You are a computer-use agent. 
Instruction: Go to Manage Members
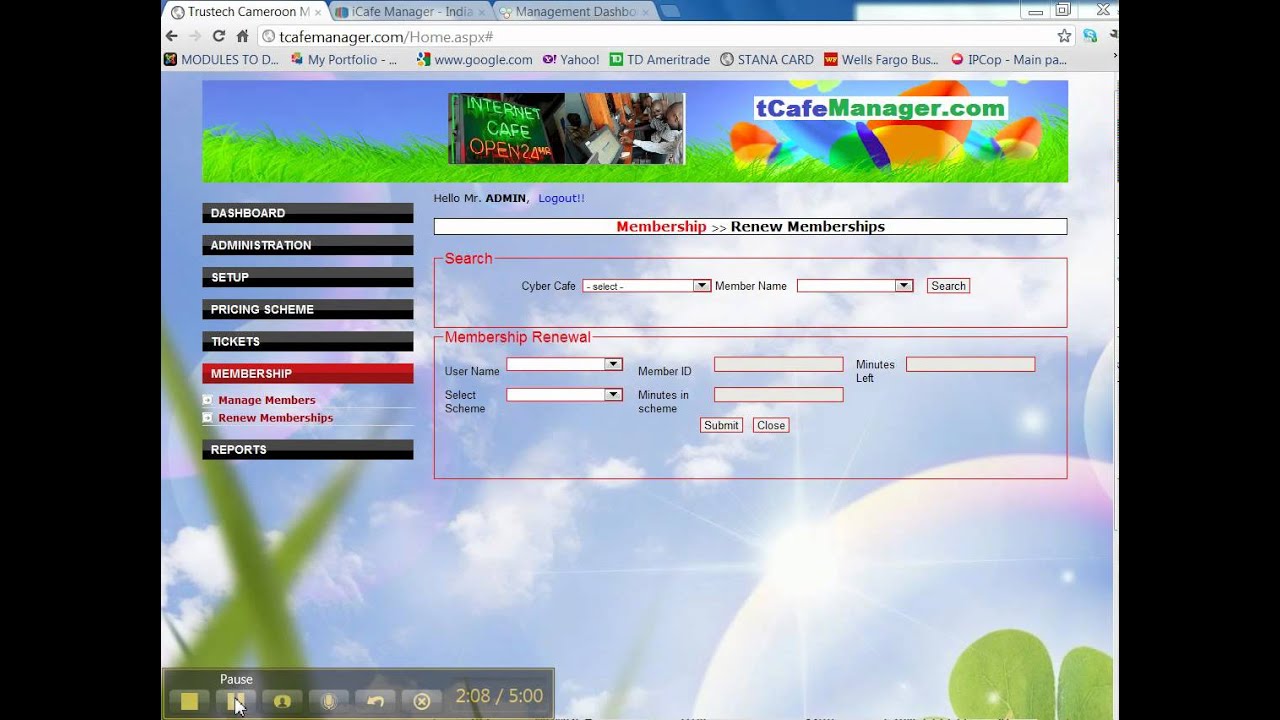click(x=267, y=400)
